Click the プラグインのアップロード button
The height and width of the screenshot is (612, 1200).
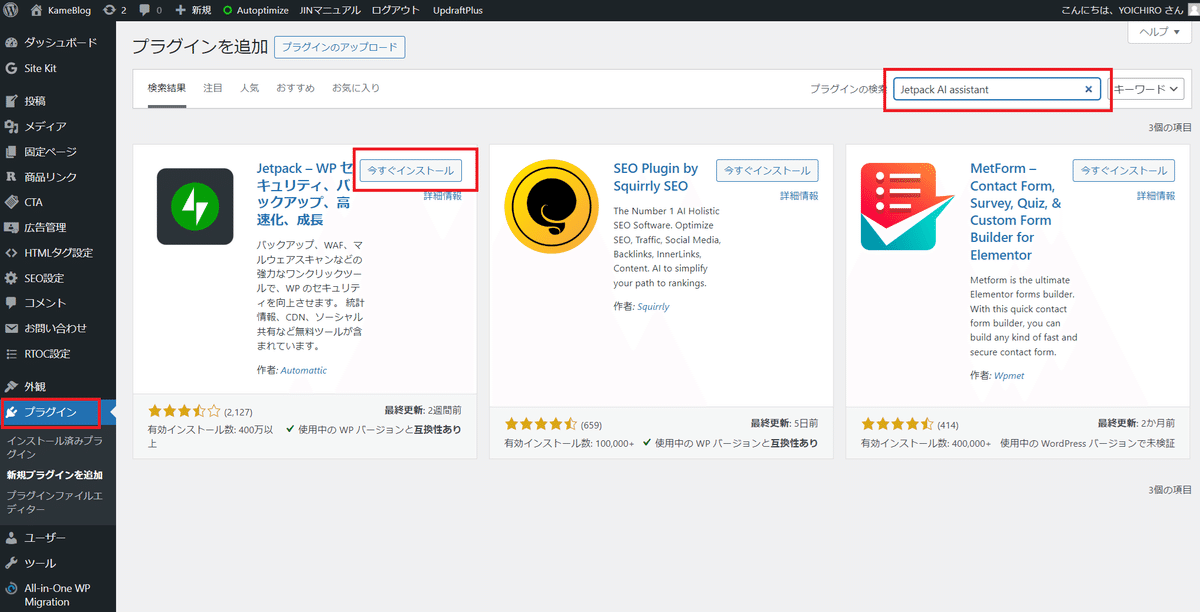point(339,47)
